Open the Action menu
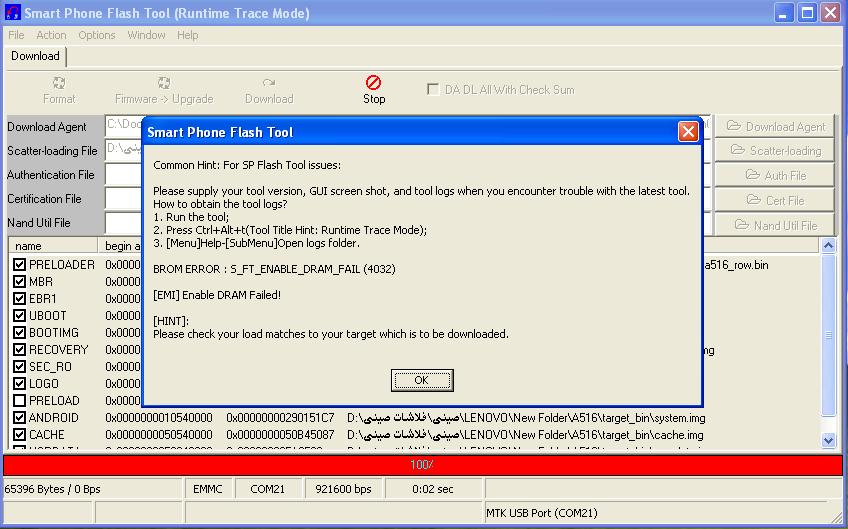 point(51,35)
